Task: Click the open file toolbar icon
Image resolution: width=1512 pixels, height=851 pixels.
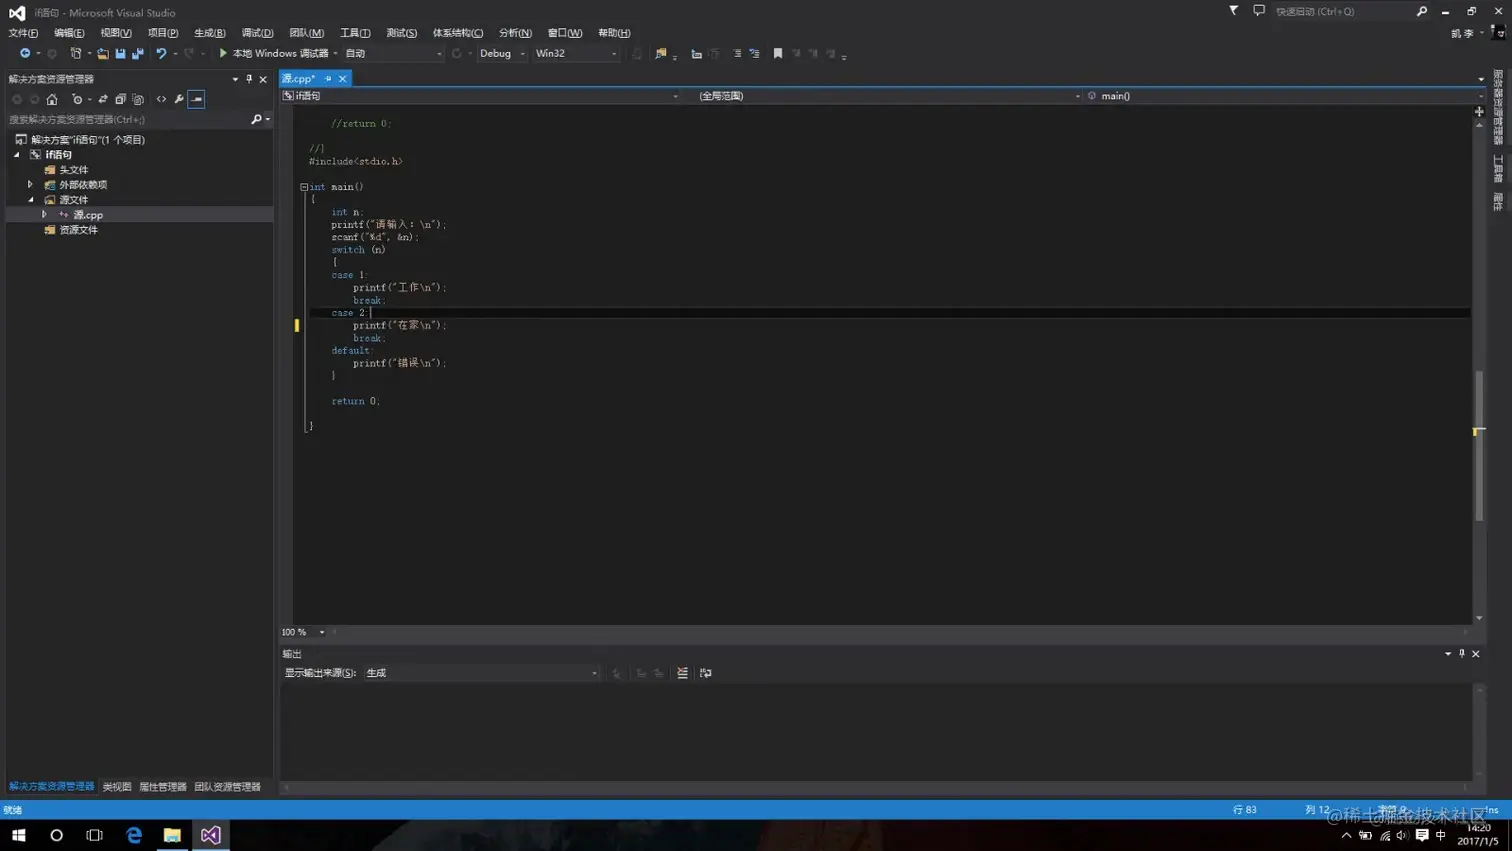Action: pos(102,54)
